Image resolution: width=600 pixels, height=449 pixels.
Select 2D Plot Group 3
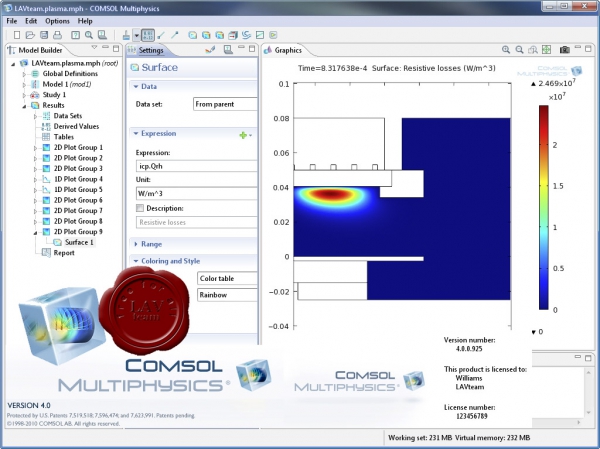(x=78, y=169)
